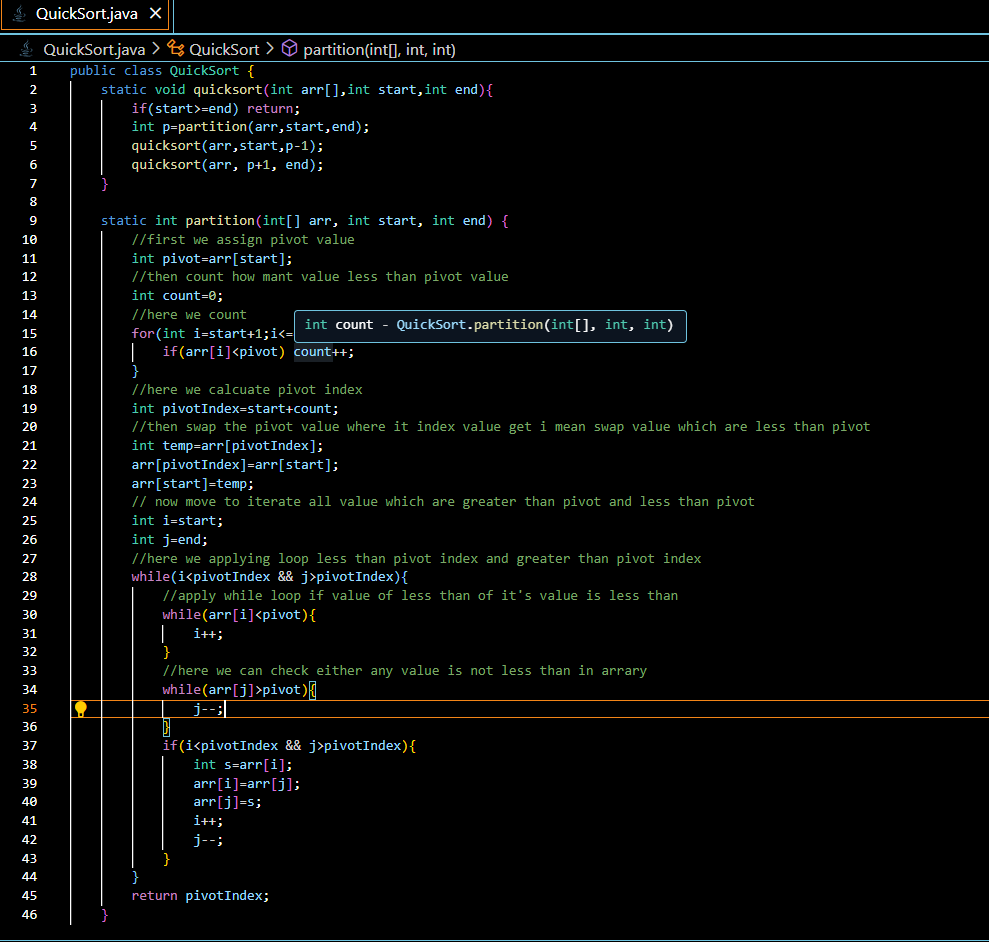This screenshot has height=942, width=989.
Task: Click the hover tooltip 'int count - QuickSort.partition'
Action: (490, 326)
